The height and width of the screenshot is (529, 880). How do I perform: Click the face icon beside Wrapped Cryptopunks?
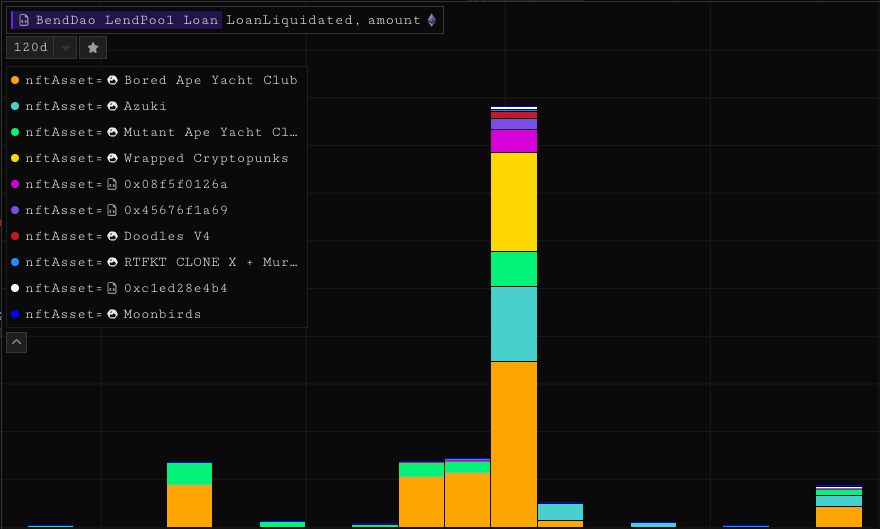point(112,158)
